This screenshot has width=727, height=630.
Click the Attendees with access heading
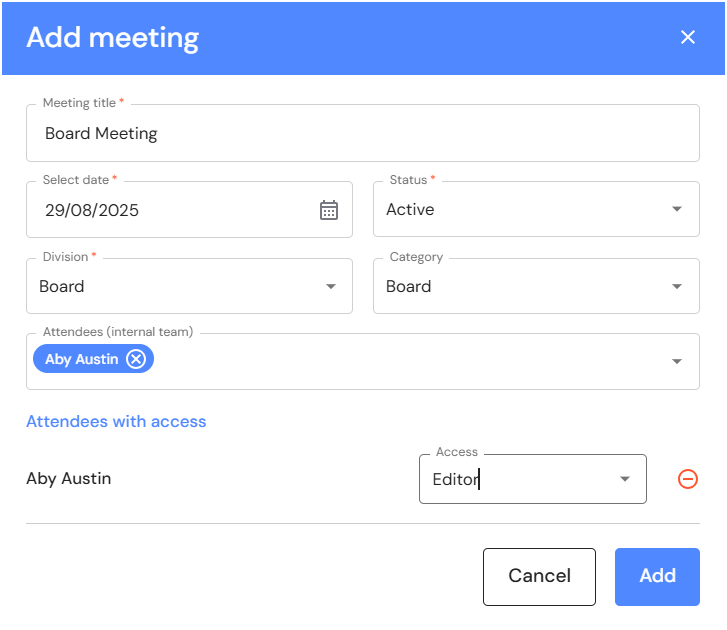click(116, 421)
